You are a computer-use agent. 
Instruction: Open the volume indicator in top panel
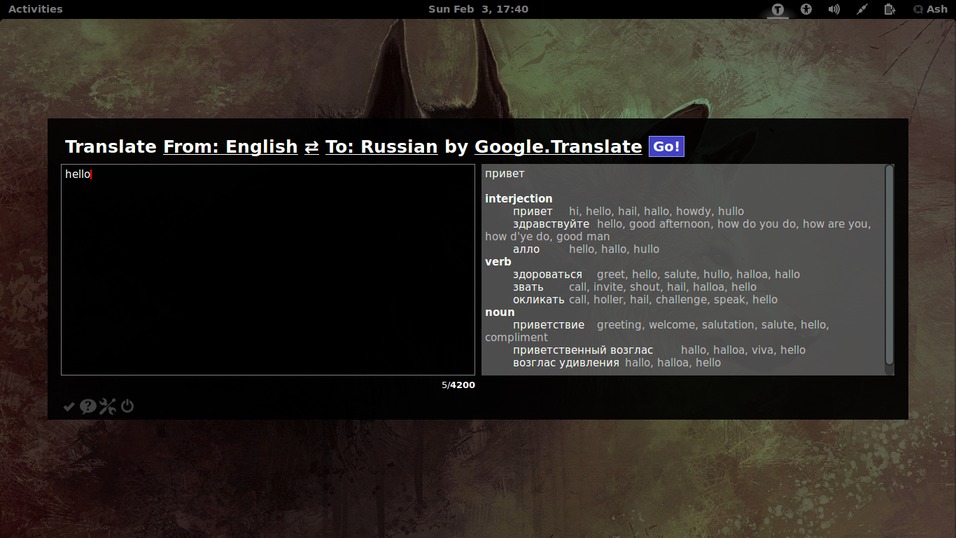[834, 9]
